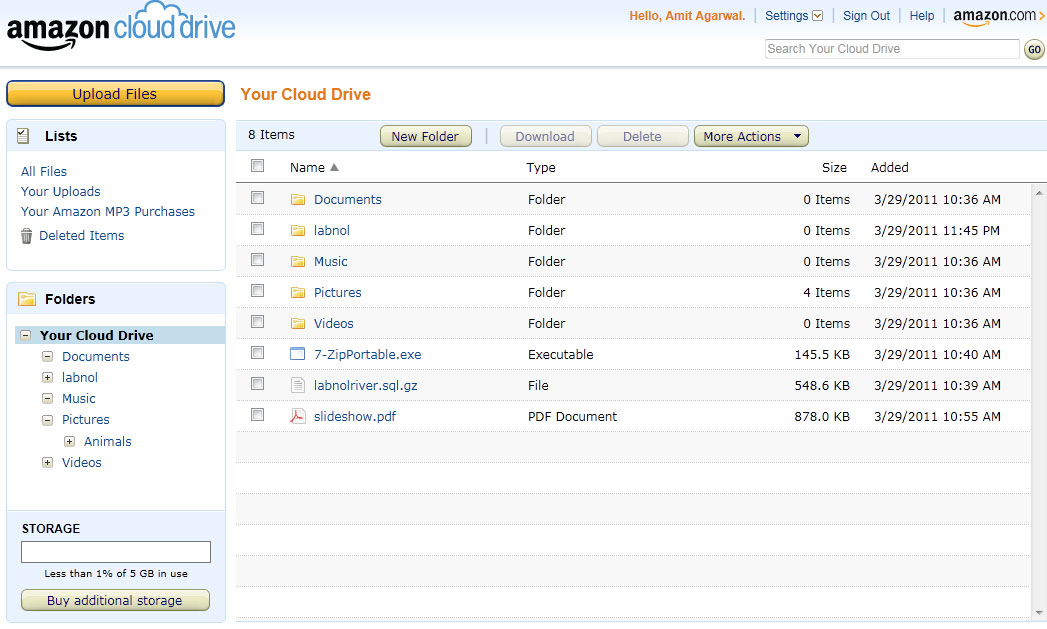Toggle the select-all checkbox in header
This screenshot has width=1047, height=629.
[258, 166]
